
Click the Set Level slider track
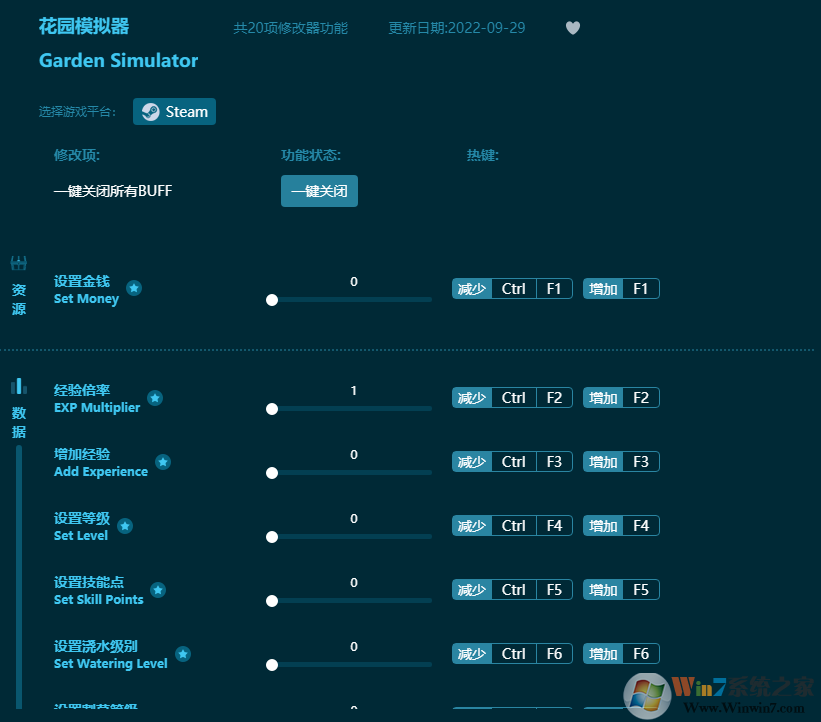tap(351, 537)
